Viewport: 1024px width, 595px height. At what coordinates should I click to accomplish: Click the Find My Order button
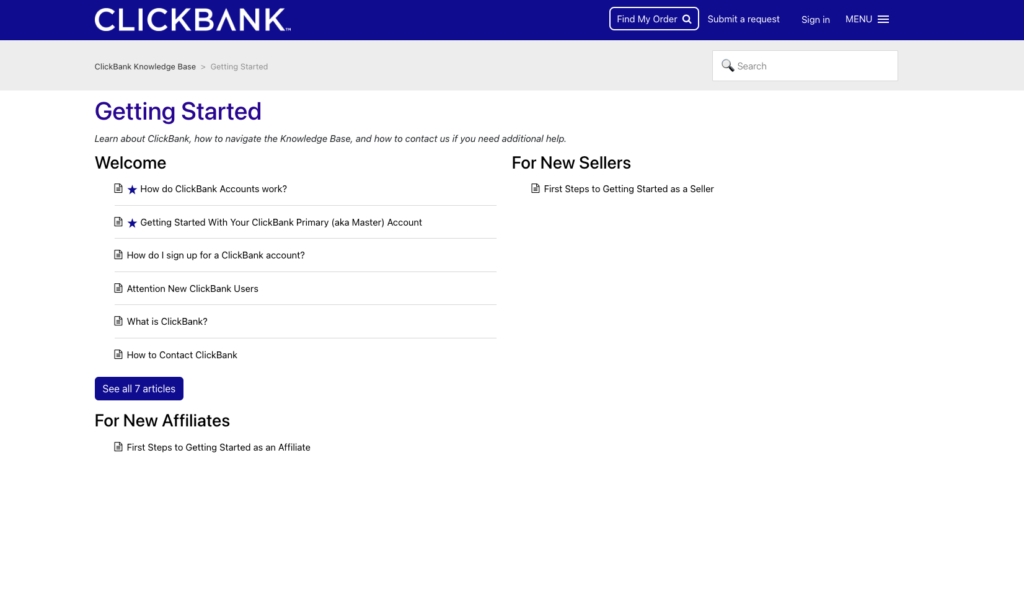654,19
